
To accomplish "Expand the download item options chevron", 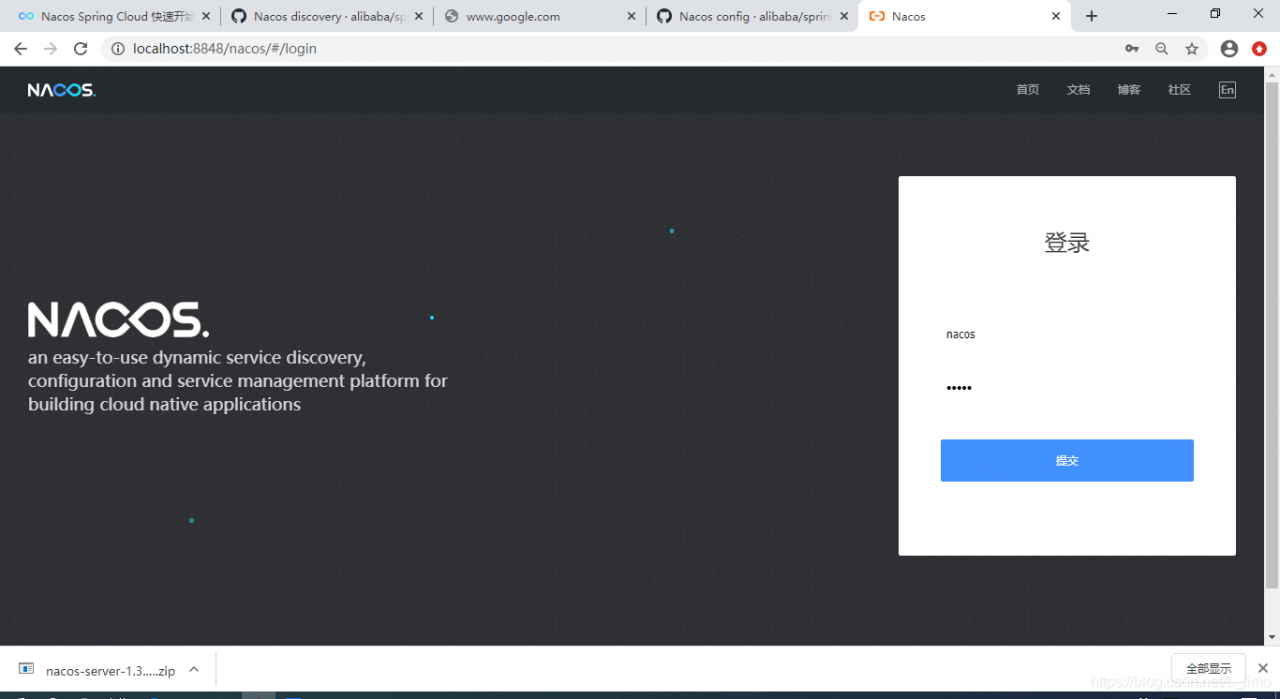I will pyautogui.click(x=194, y=670).
